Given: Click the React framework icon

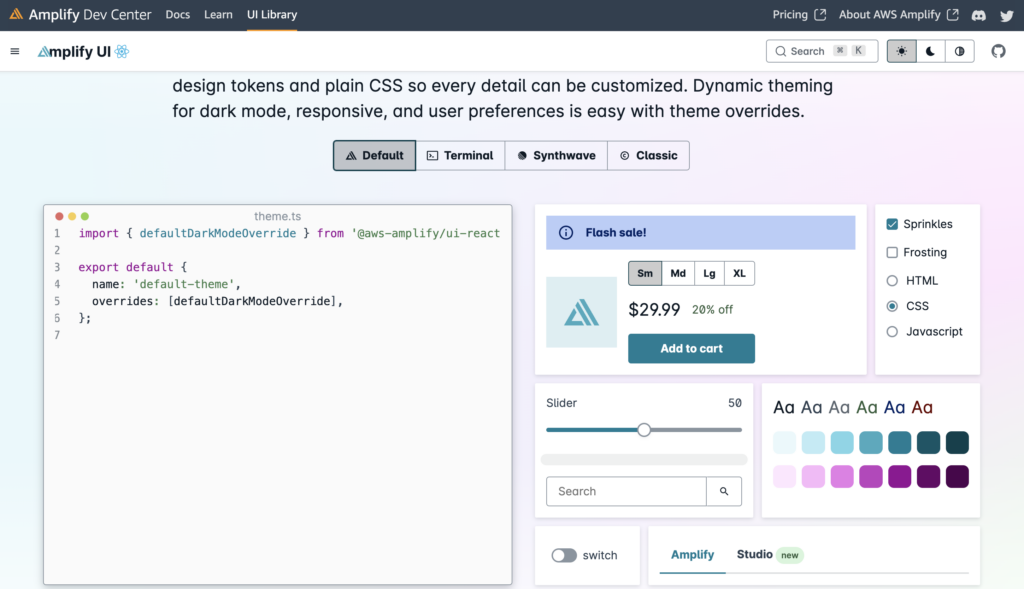Looking at the screenshot, I should (121, 52).
